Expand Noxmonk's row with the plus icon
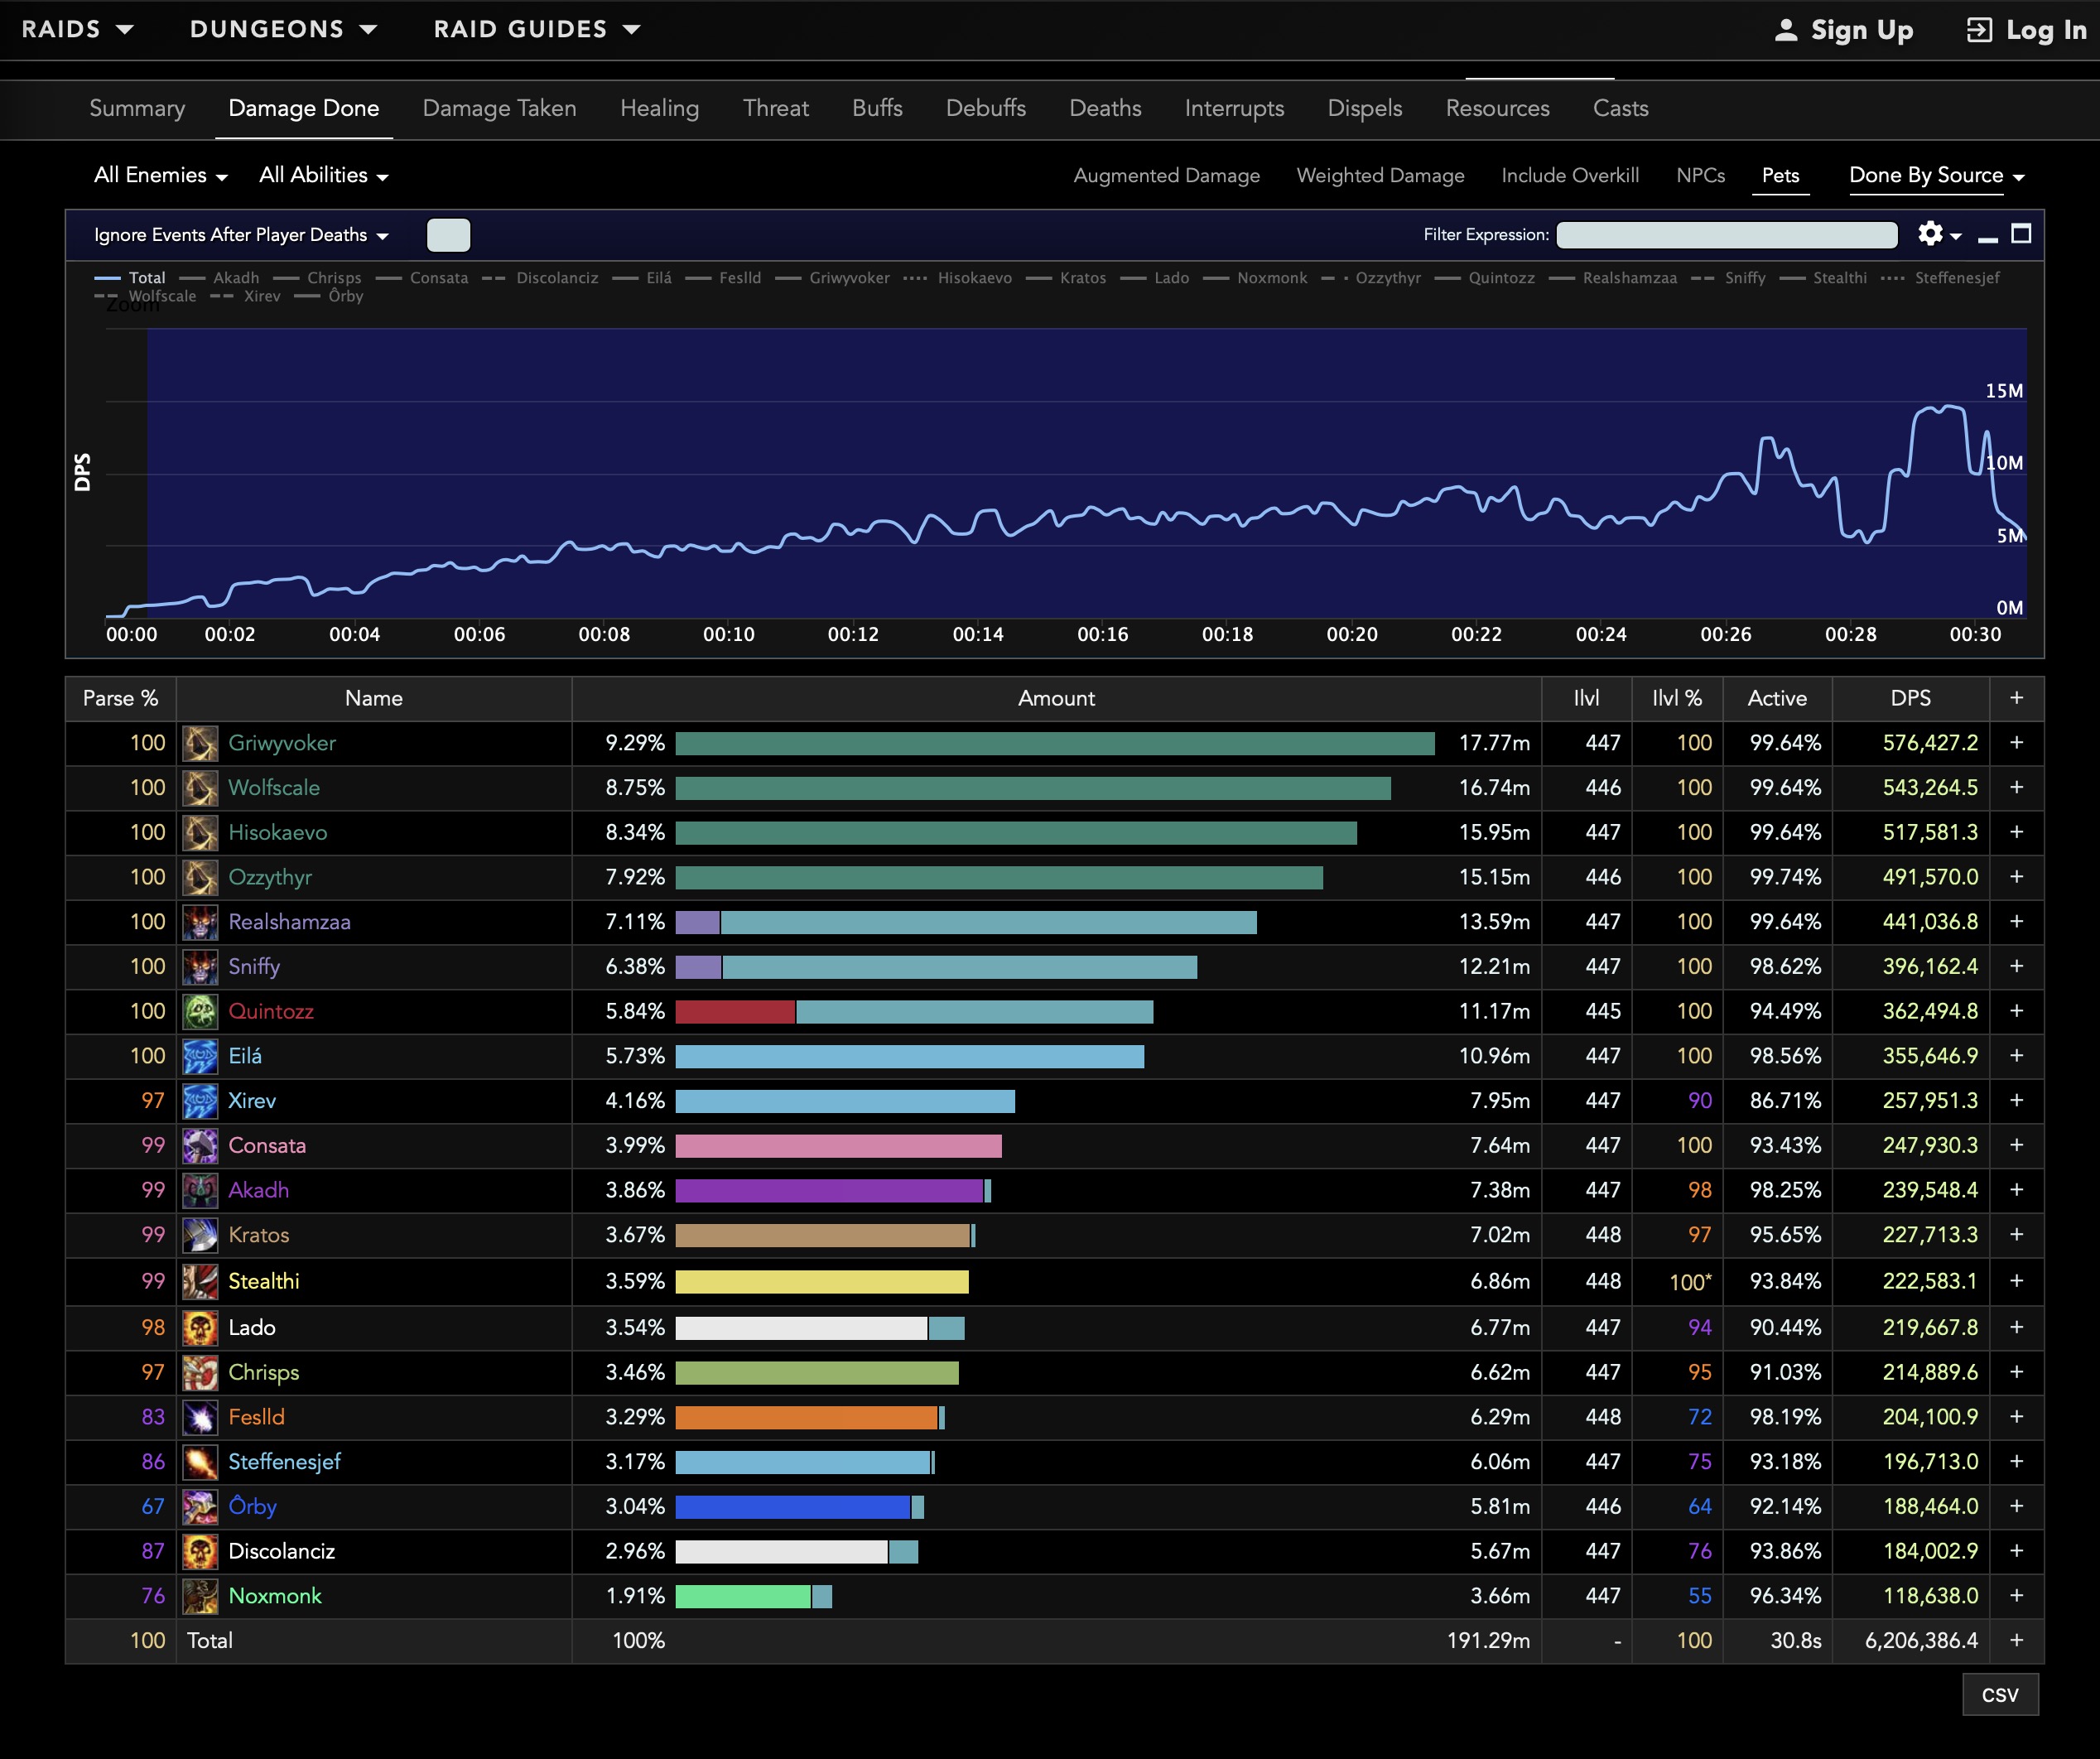The height and width of the screenshot is (1759, 2100). pyautogui.click(x=2016, y=1595)
